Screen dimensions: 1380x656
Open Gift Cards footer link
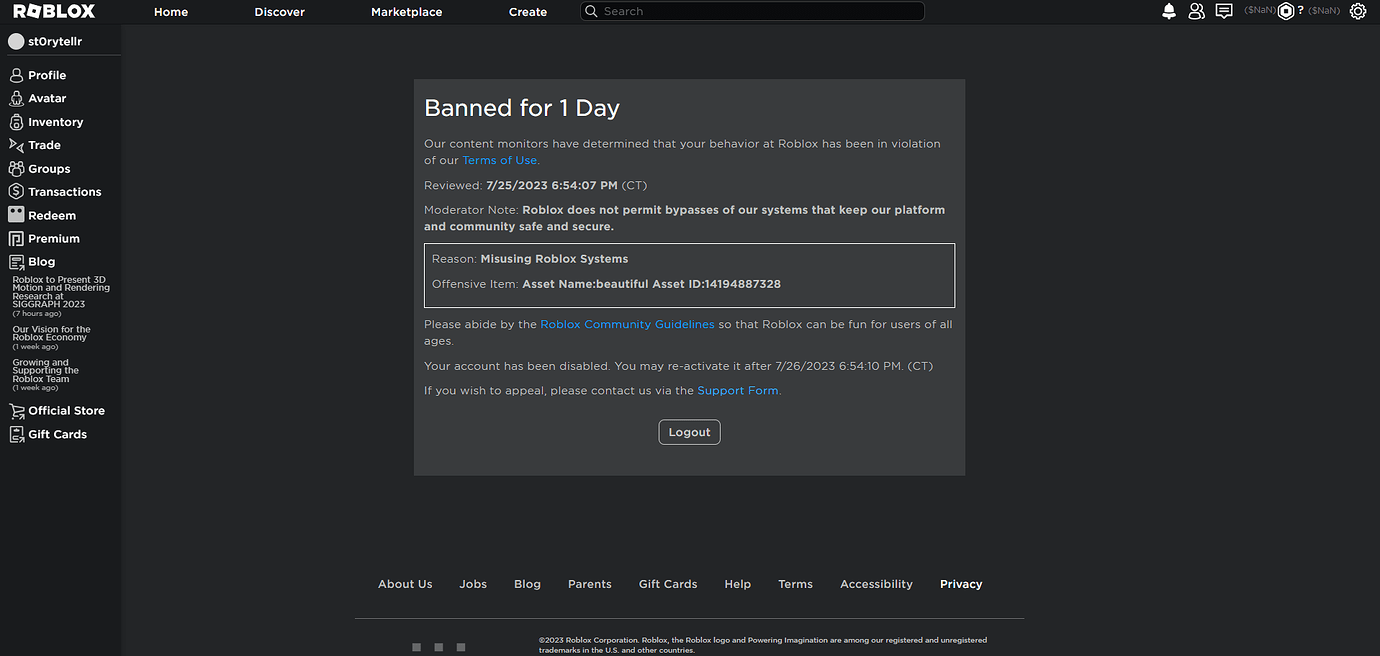coord(668,584)
